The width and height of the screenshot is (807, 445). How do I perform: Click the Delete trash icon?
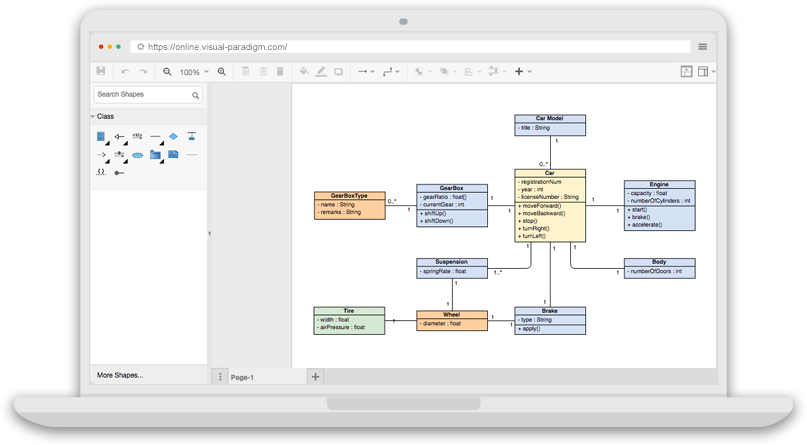pyautogui.click(x=280, y=72)
